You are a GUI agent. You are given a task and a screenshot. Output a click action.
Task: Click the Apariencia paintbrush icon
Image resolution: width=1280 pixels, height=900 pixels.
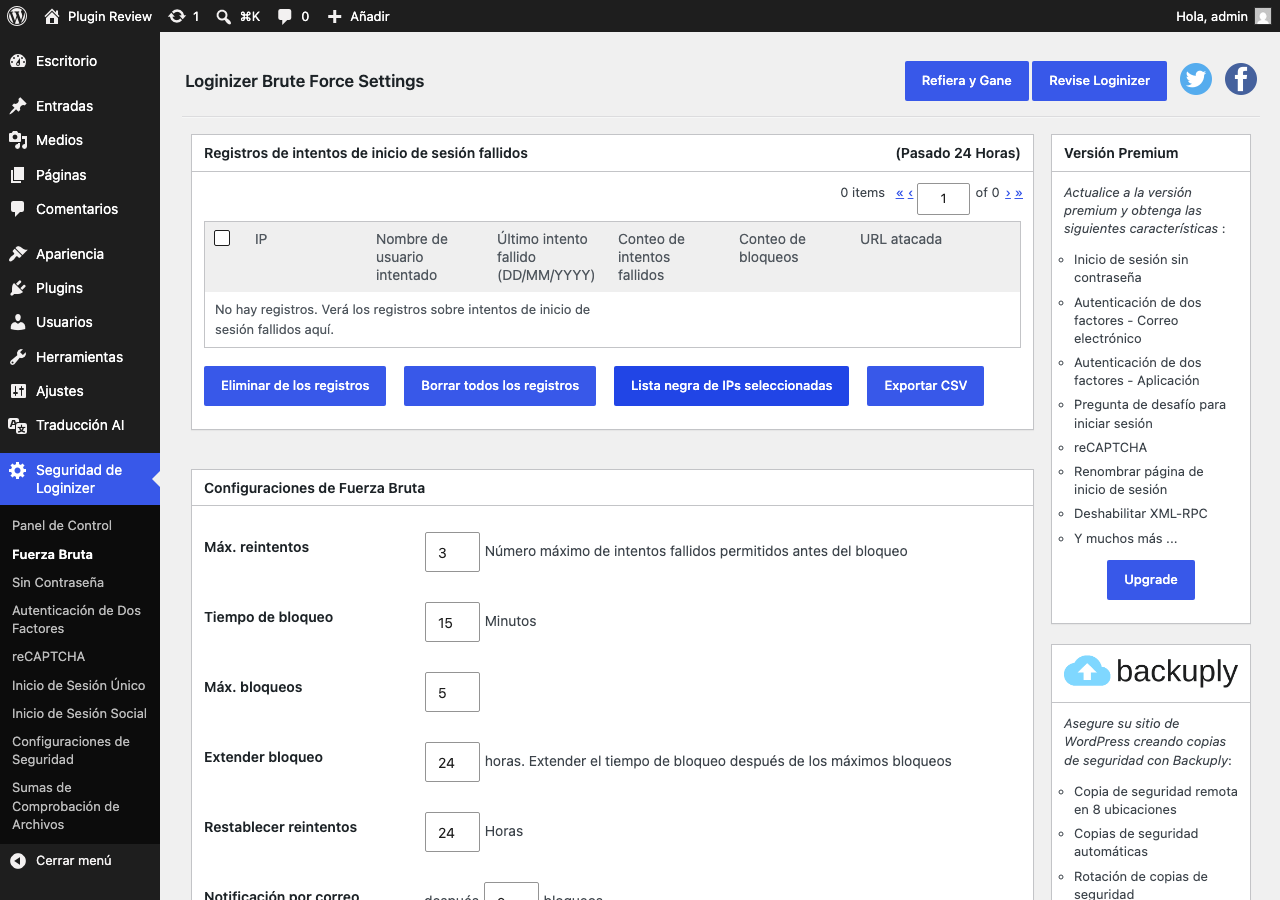(18, 254)
